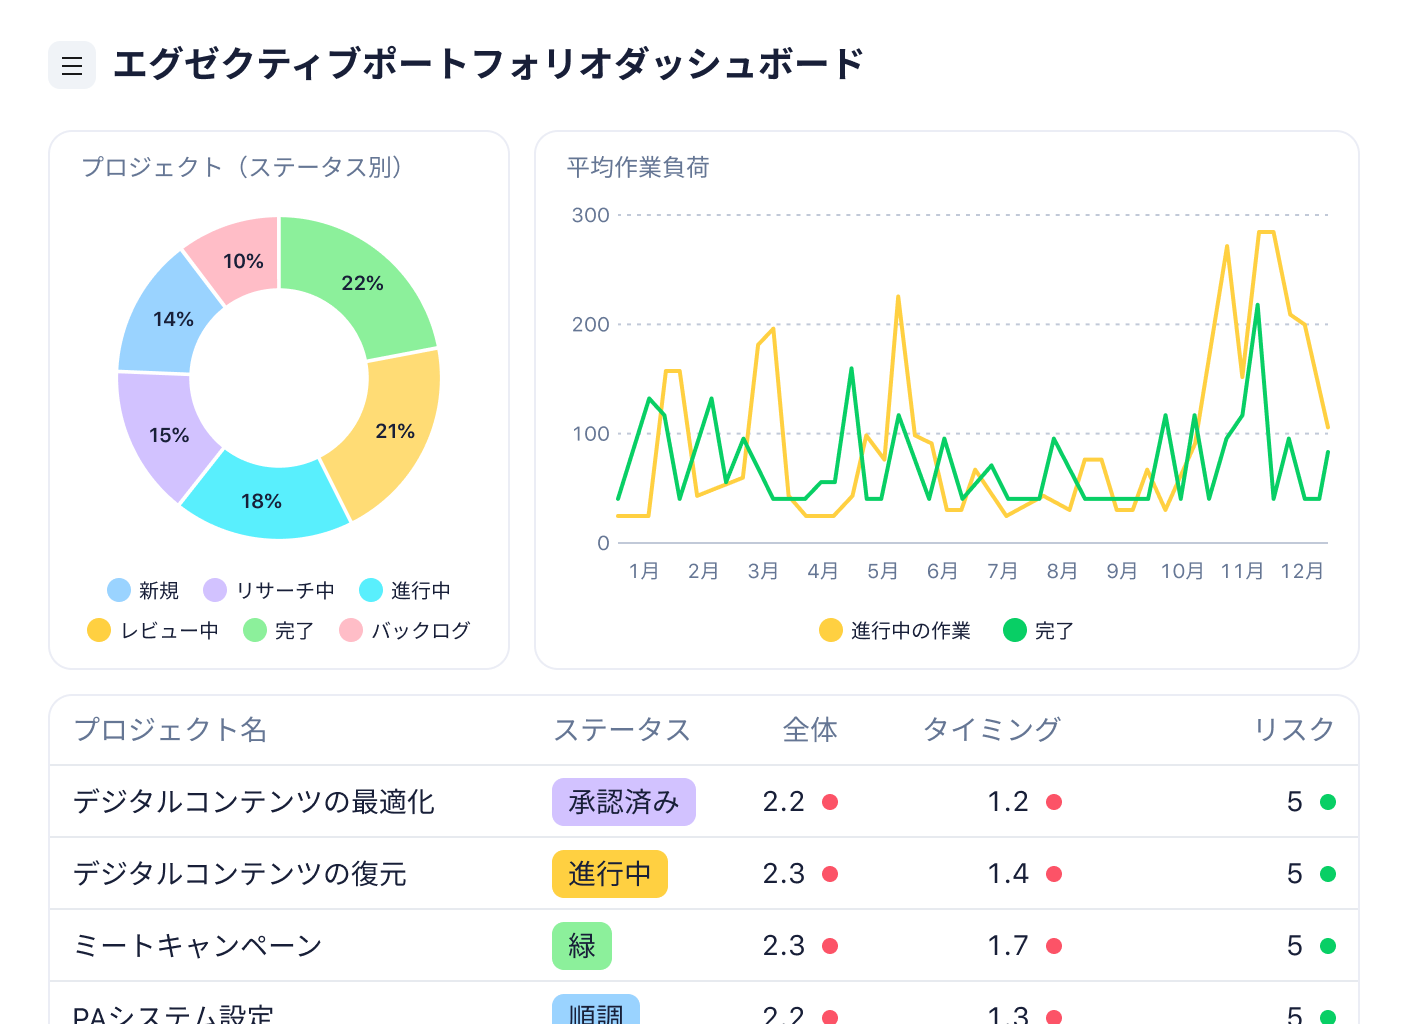This screenshot has height=1024, width=1408.
Task: Hide the green 完了 line chart series
Action: point(1039,631)
